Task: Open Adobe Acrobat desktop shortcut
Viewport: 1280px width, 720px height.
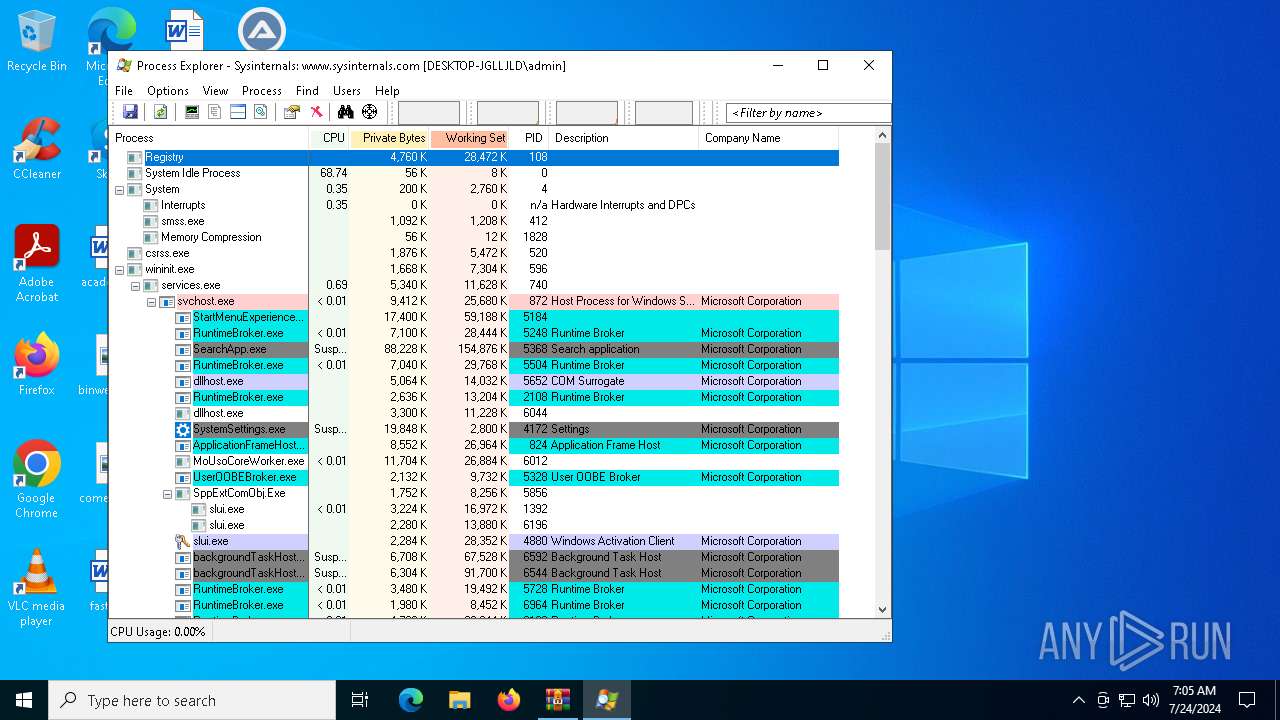Action: coord(37,264)
